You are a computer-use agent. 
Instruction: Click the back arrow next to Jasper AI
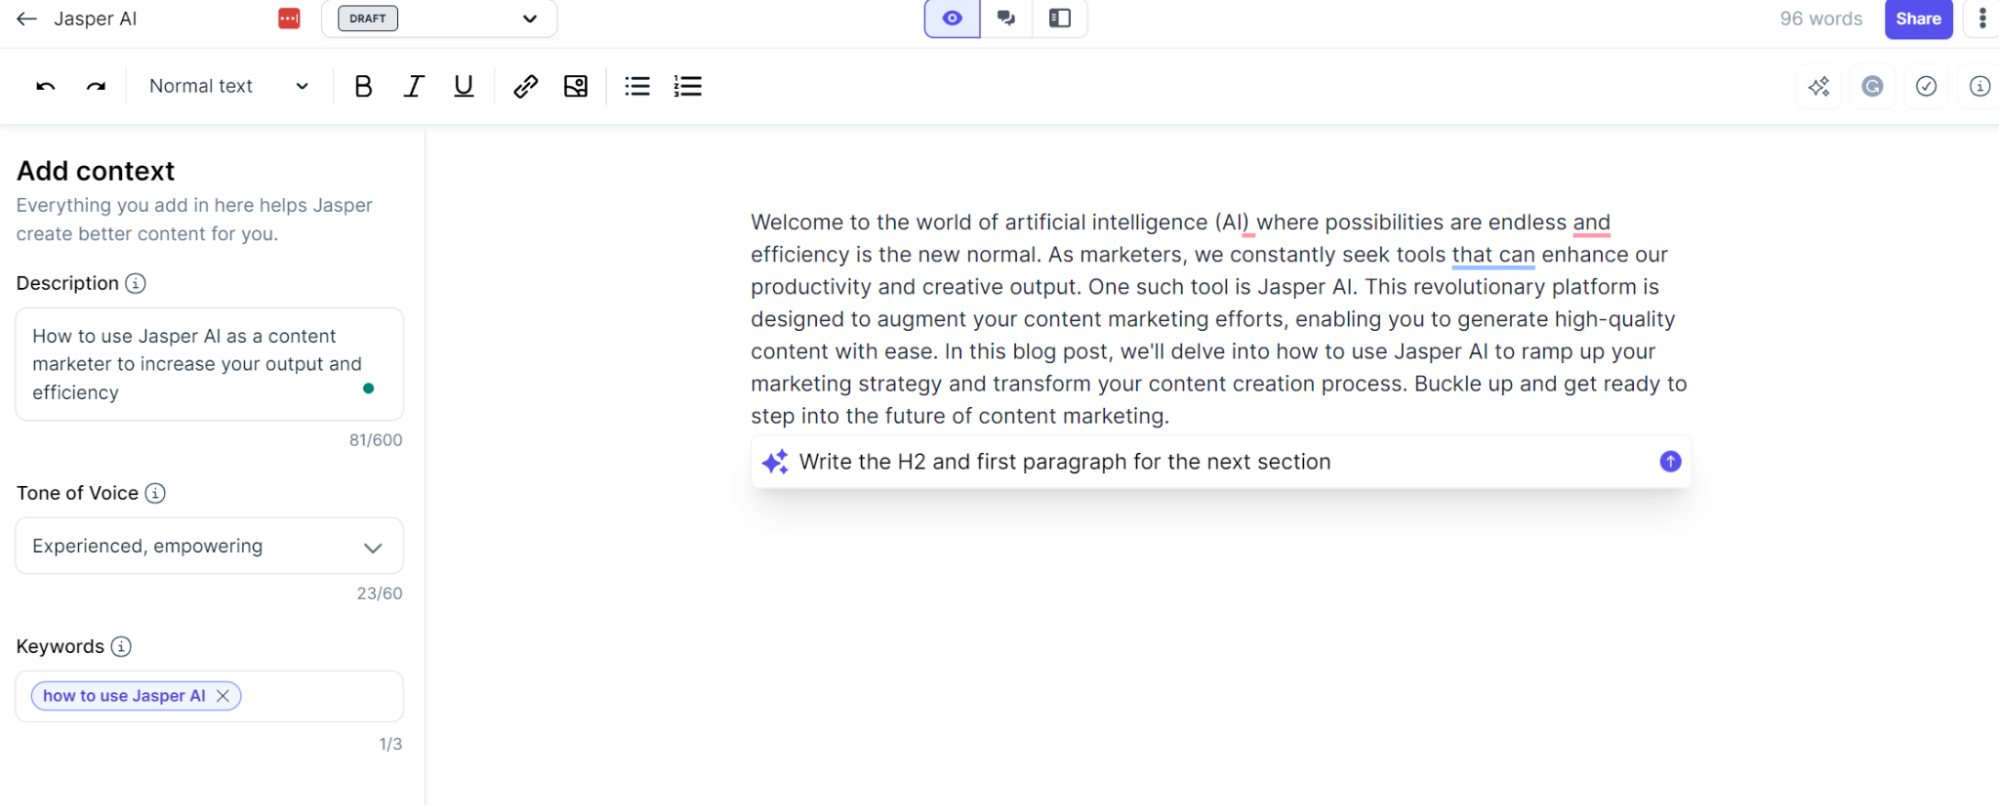[27, 19]
